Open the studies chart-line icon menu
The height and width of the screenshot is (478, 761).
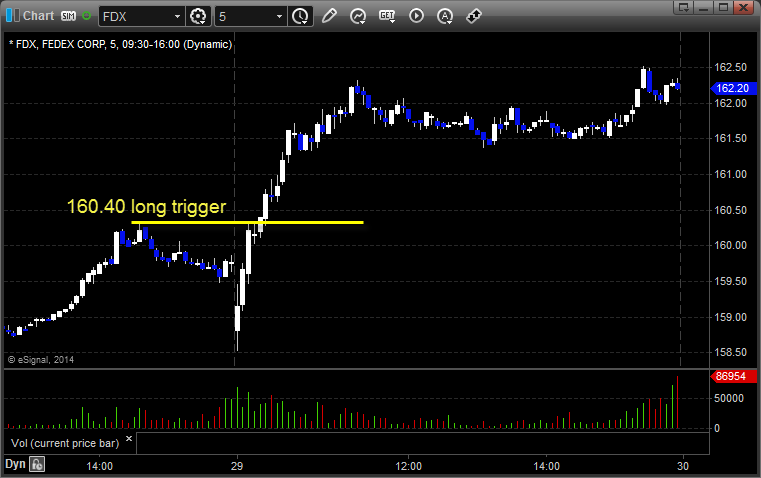click(x=358, y=16)
